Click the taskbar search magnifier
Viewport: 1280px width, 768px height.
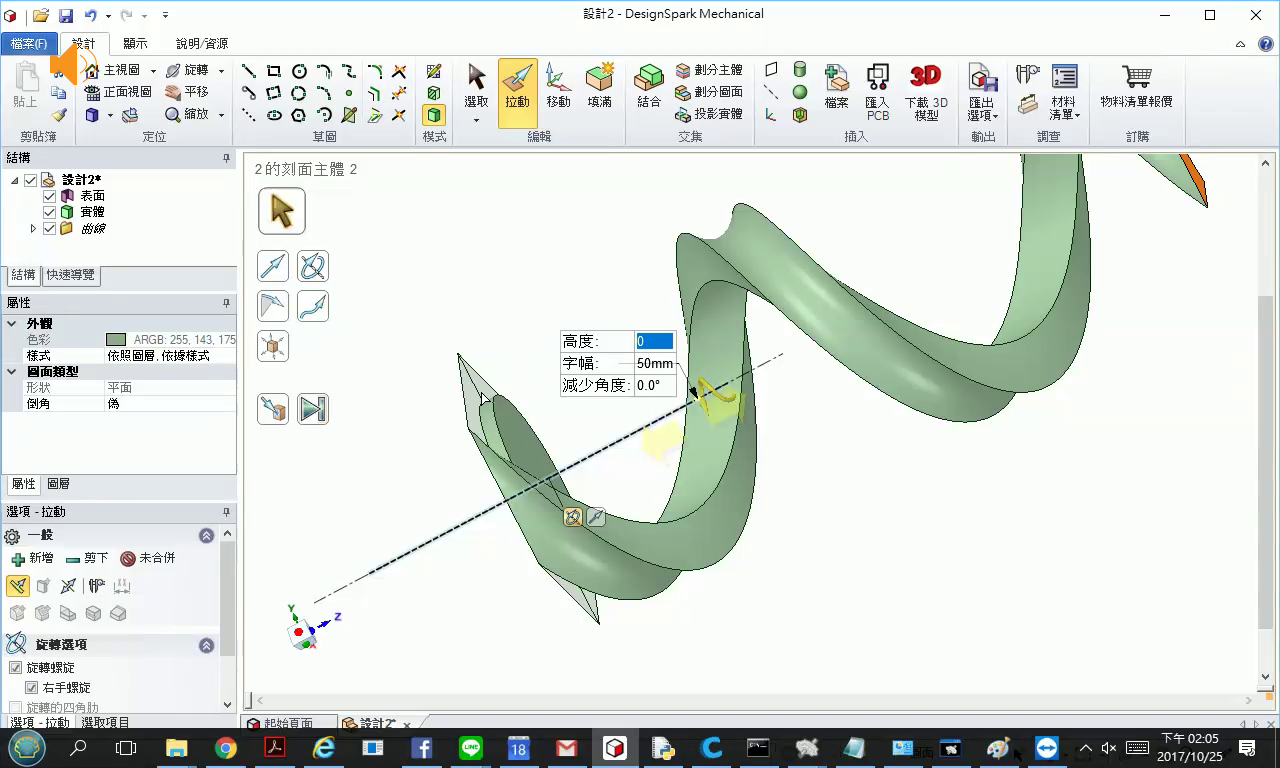click(x=77, y=747)
